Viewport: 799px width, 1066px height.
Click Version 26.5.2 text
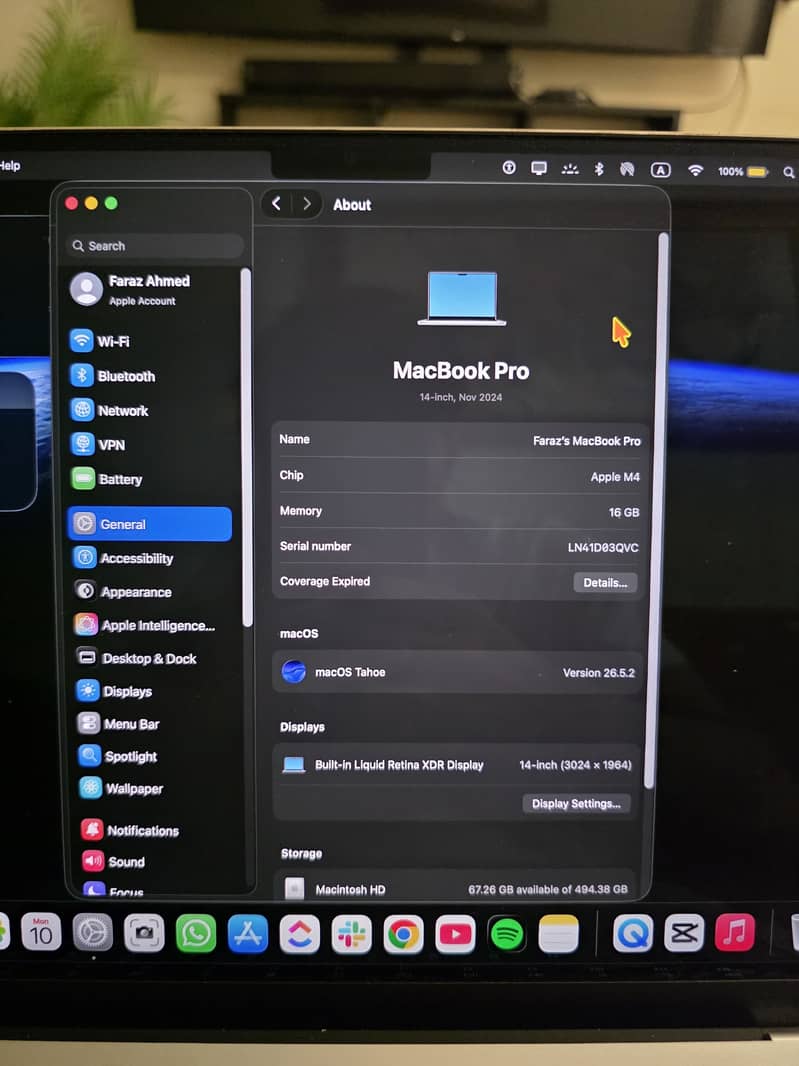tap(598, 672)
